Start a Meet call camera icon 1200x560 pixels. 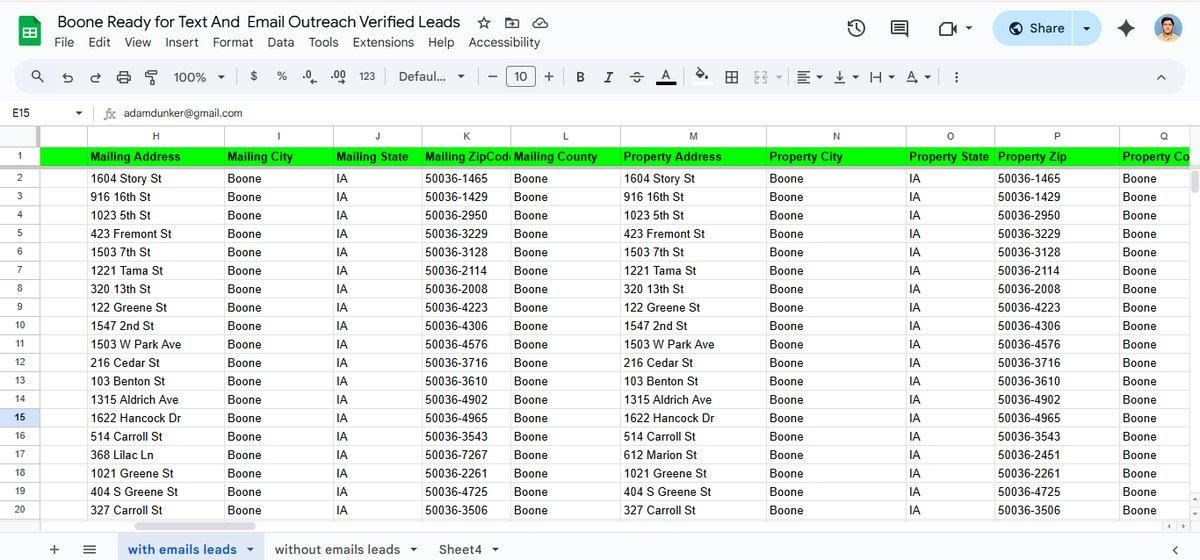click(x=948, y=29)
